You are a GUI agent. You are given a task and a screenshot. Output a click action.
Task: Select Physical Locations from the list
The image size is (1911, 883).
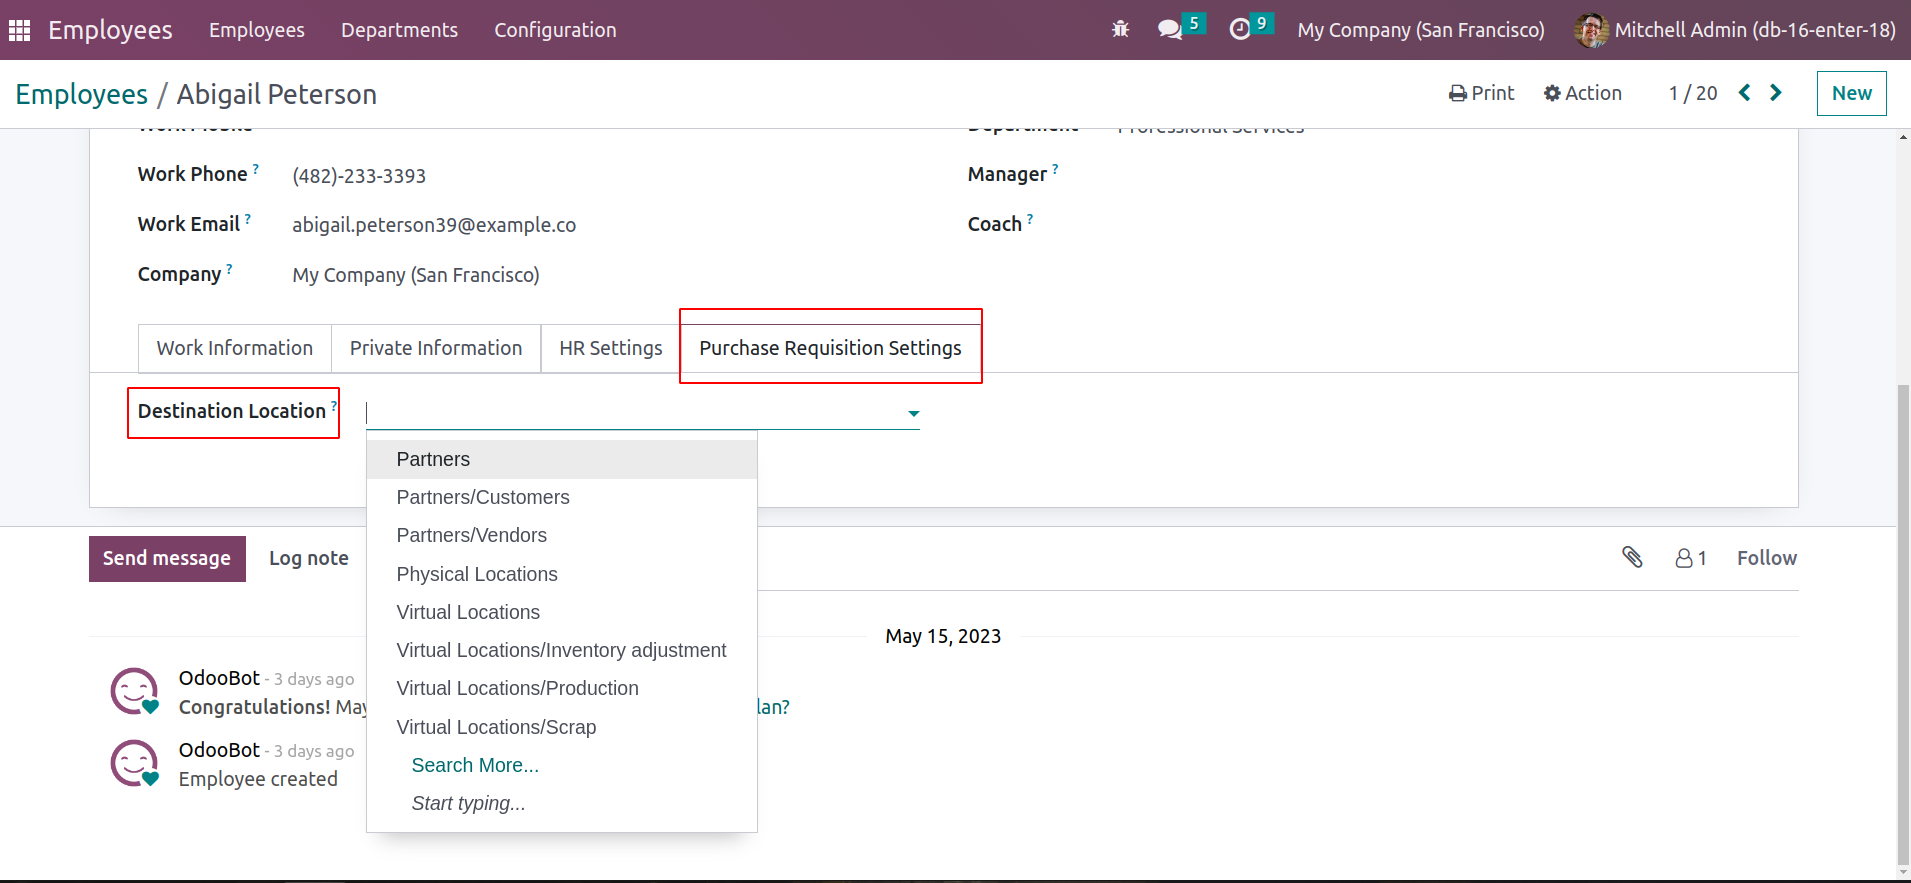click(477, 574)
